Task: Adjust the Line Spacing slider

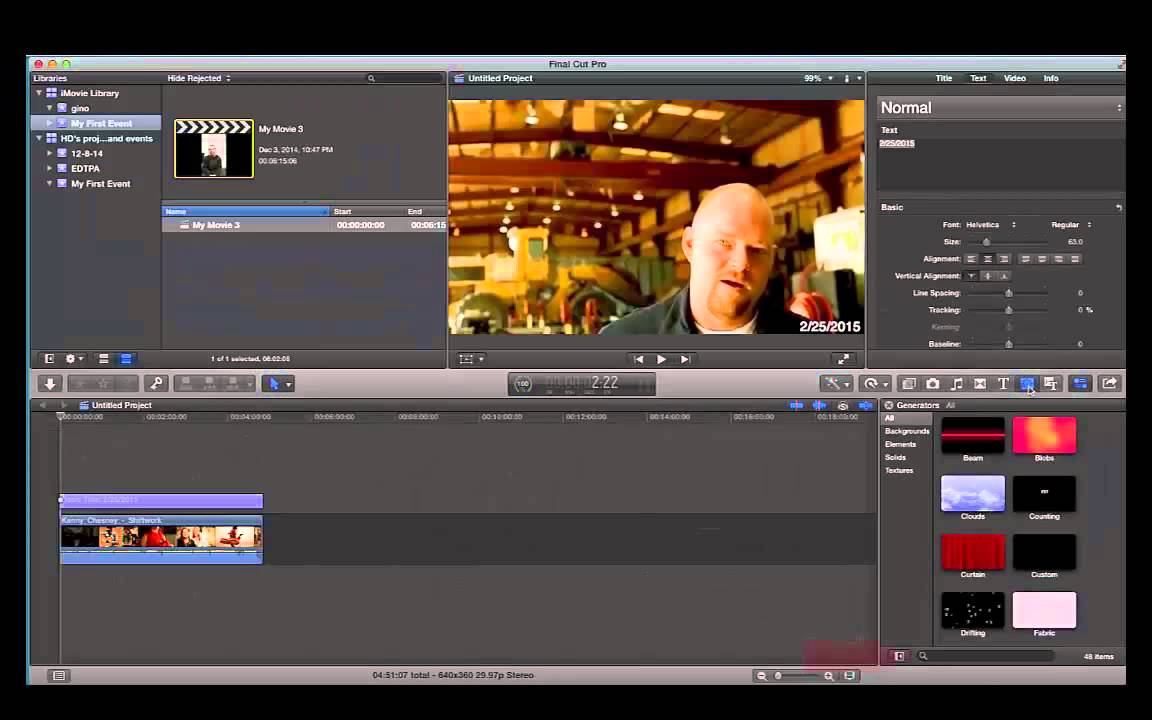Action: 1009,293
